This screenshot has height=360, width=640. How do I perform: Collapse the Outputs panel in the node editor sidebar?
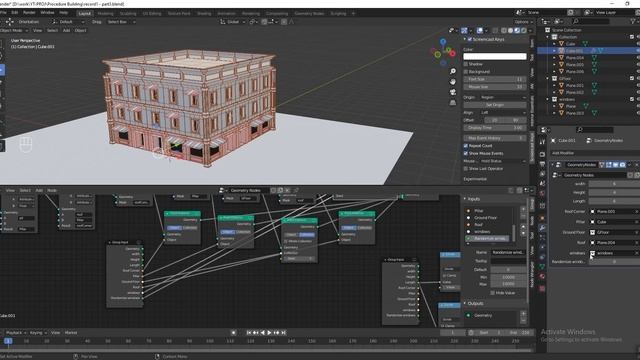point(464,303)
